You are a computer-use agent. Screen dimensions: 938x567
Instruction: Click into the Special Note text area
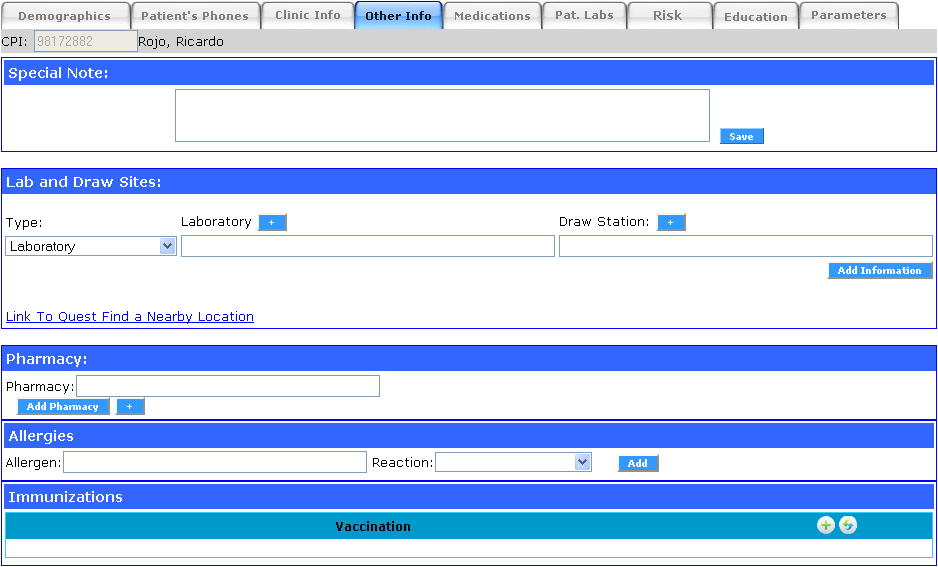[442, 115]
